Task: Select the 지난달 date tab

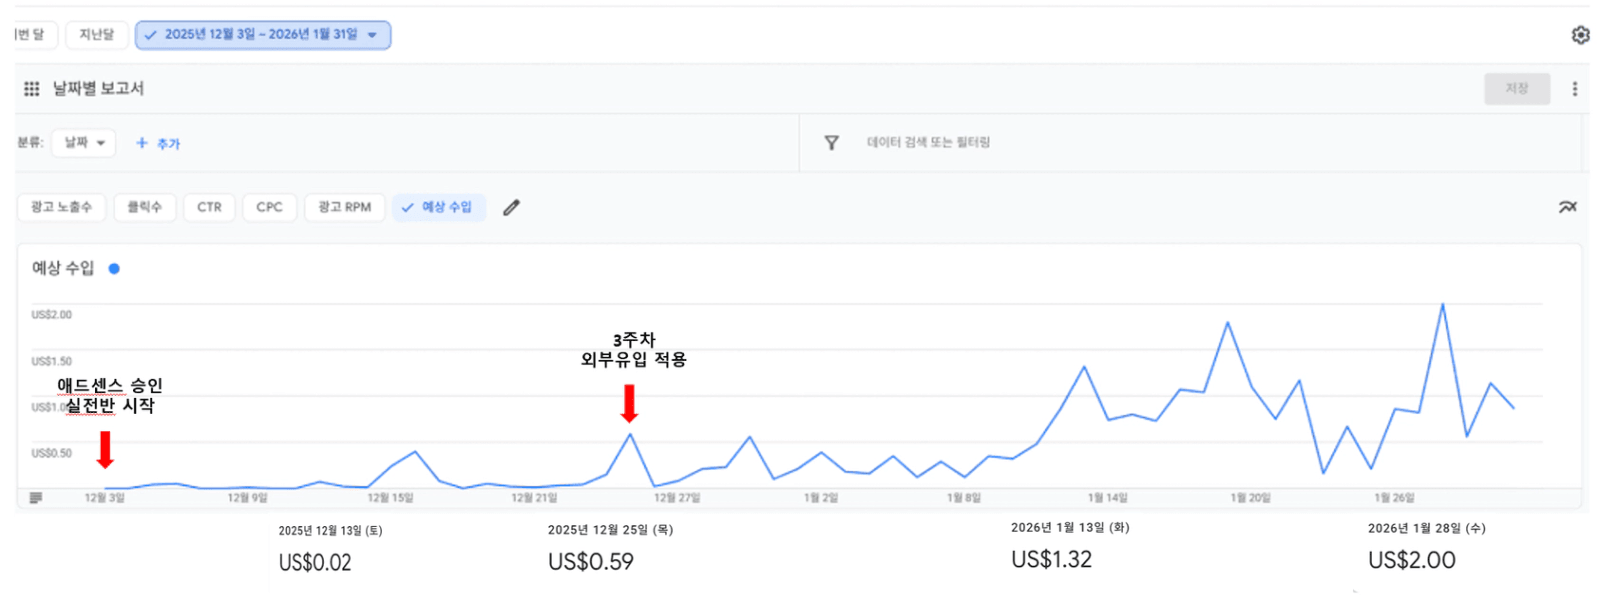Action: pos(97,35)
